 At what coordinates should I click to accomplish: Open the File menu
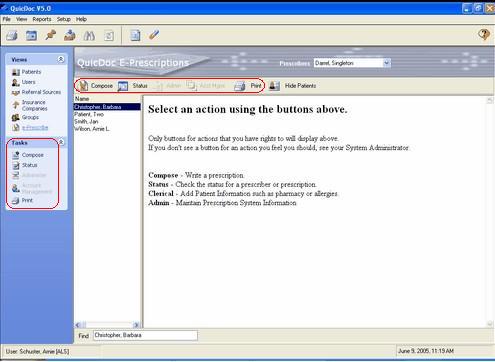coord(7,19)
